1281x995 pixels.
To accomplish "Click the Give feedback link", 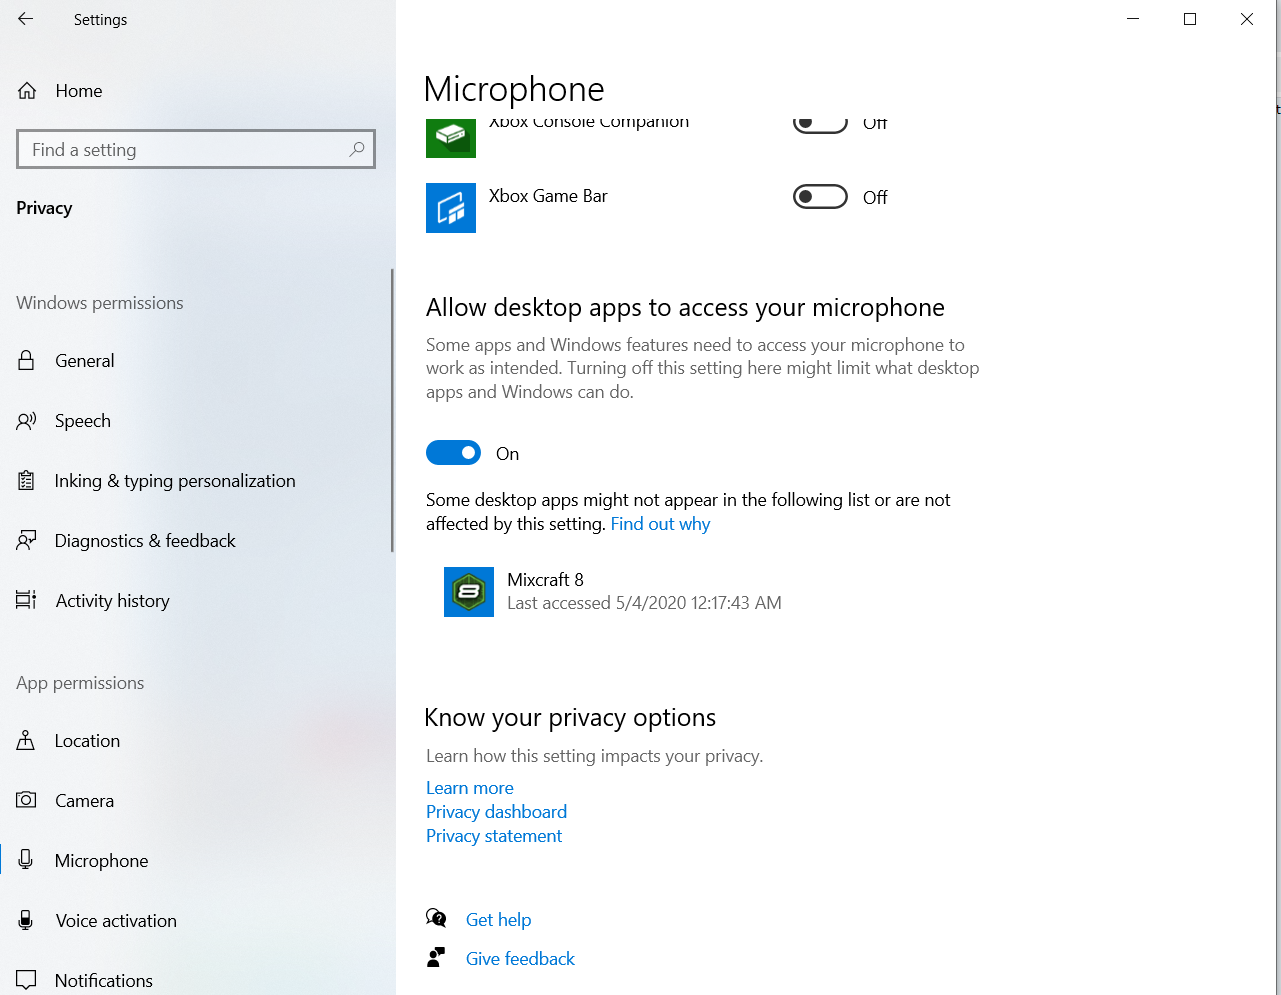I will tap(520, 959).
